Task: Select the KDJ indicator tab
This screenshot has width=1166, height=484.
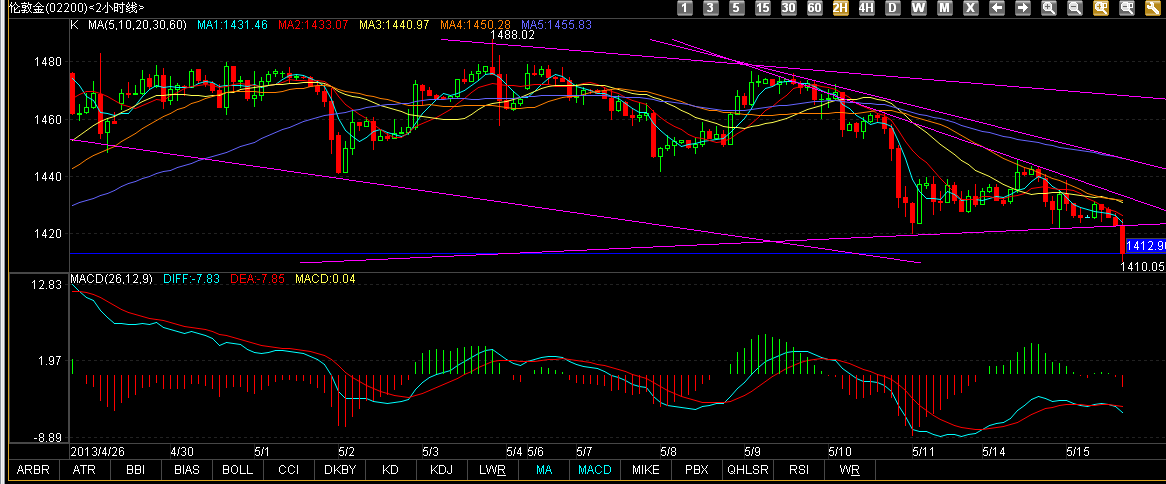Action: pyautogui.click(x=441, y=469)
